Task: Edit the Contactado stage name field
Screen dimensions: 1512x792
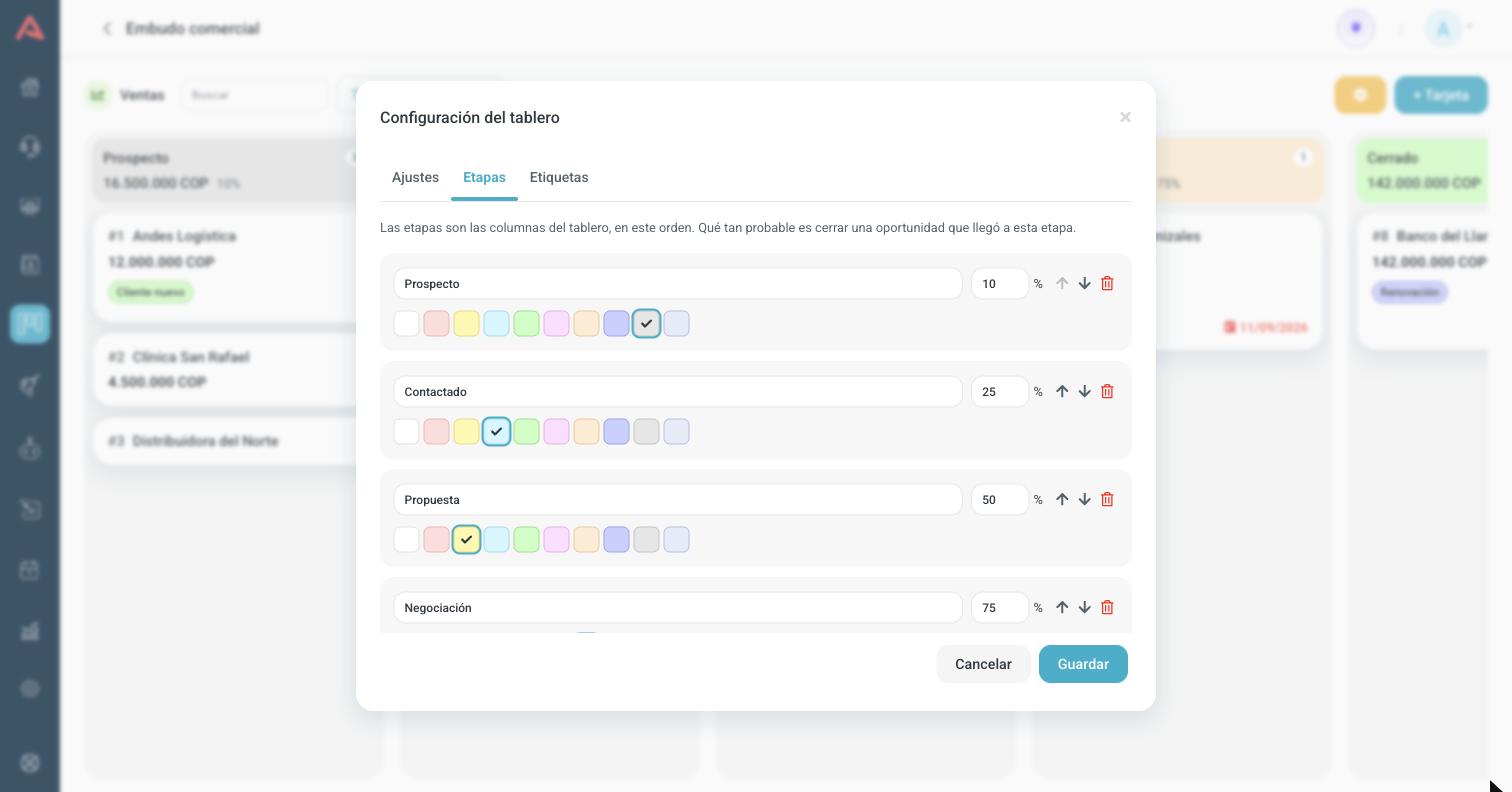Action: pyautogui.click(x=678, y=391)
